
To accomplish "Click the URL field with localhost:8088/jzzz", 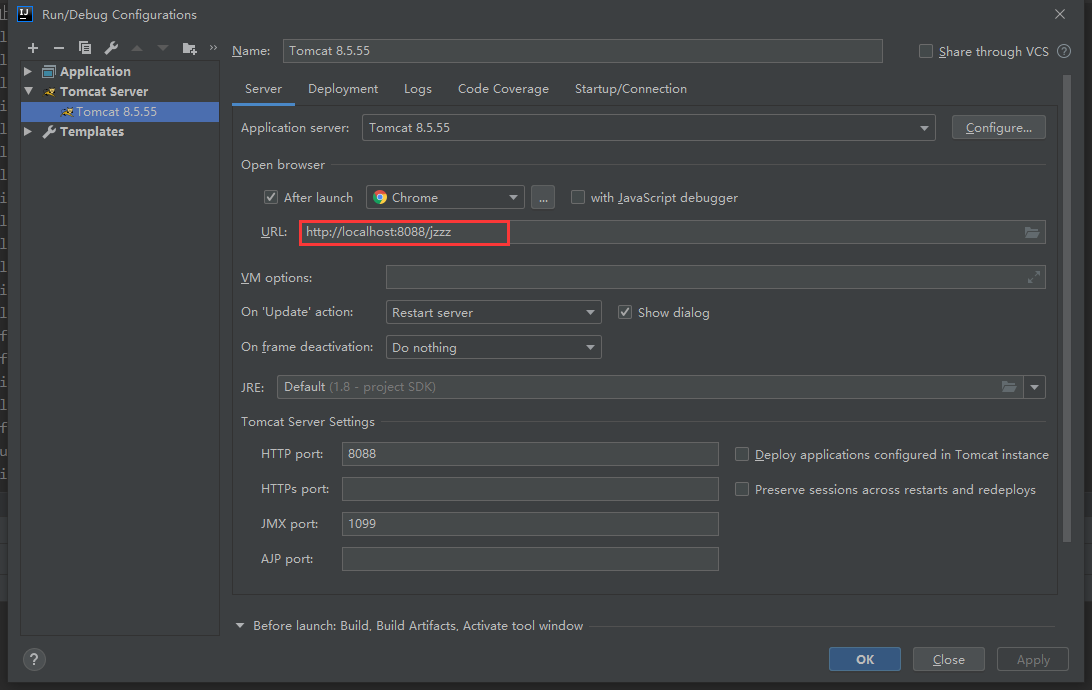I will tap(672, 232).
